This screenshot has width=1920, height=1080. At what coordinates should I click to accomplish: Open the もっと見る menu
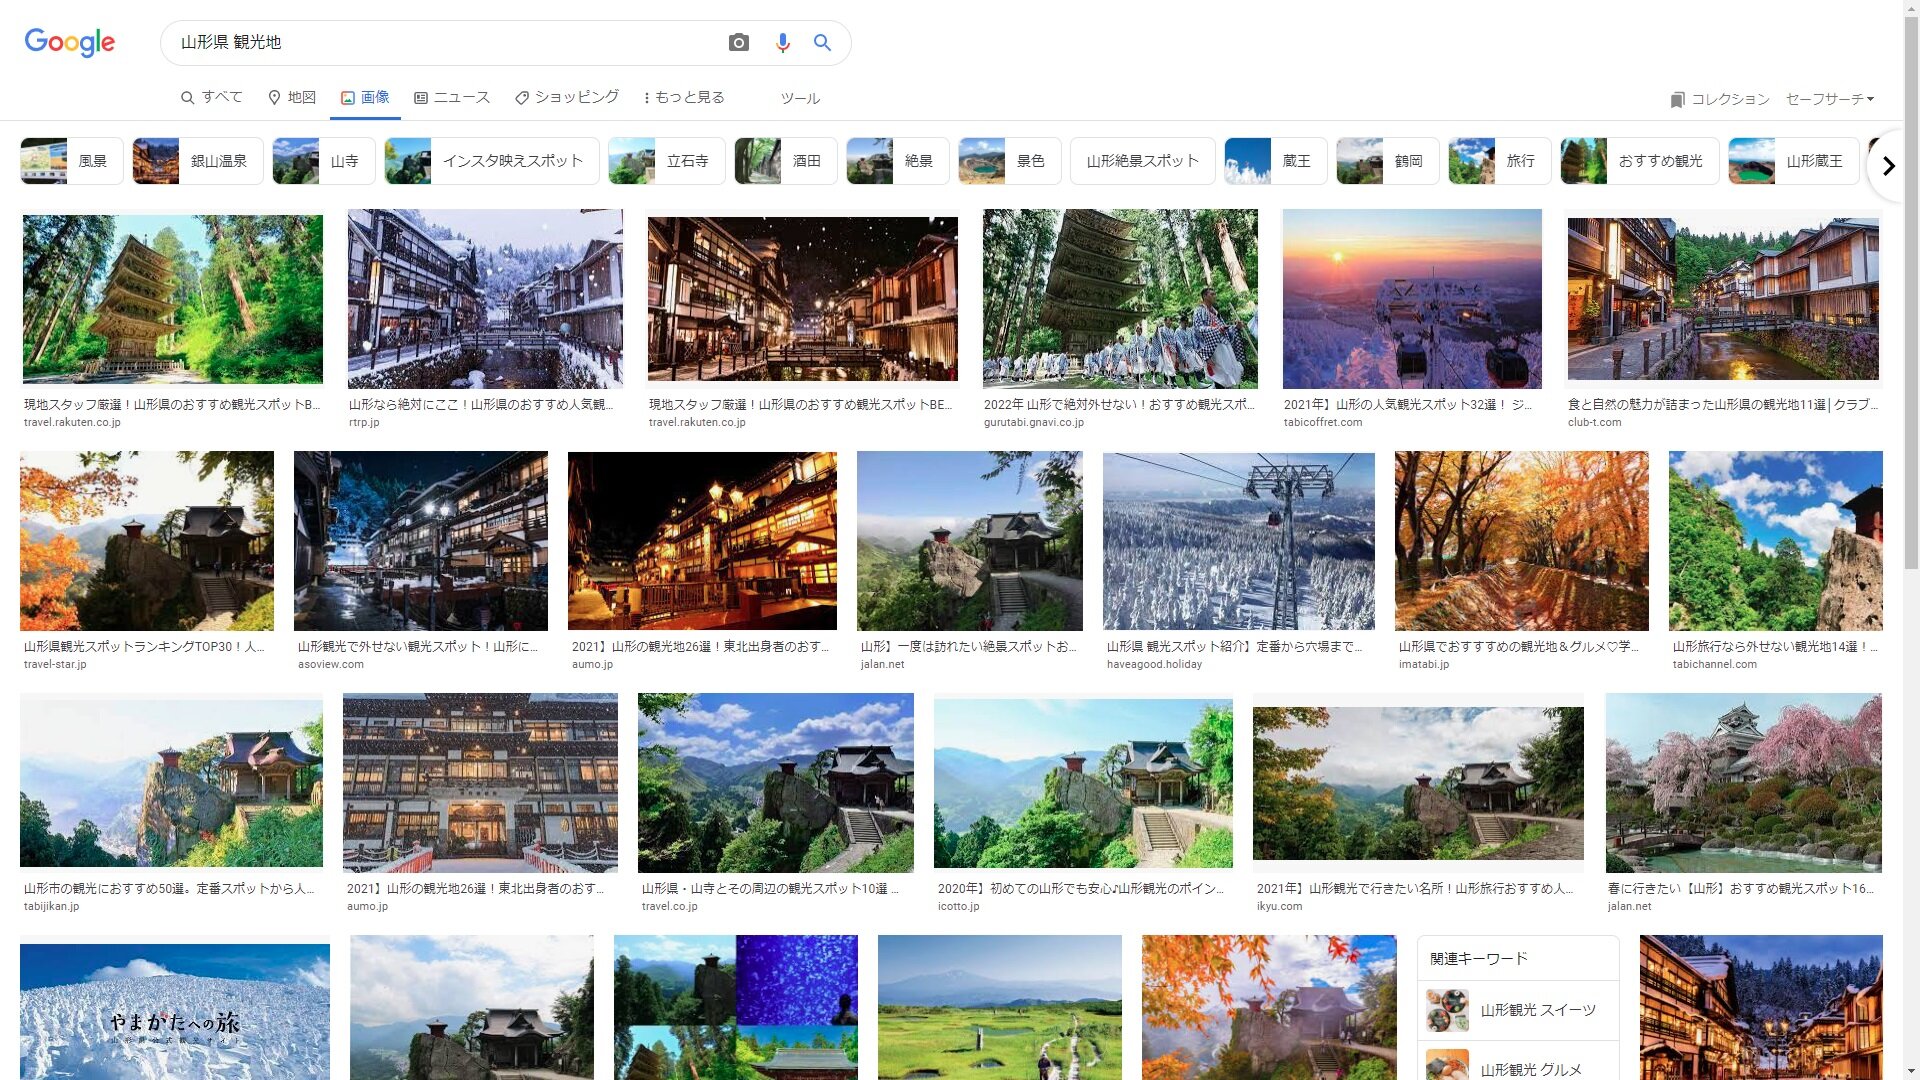click(x=684, y=97)
